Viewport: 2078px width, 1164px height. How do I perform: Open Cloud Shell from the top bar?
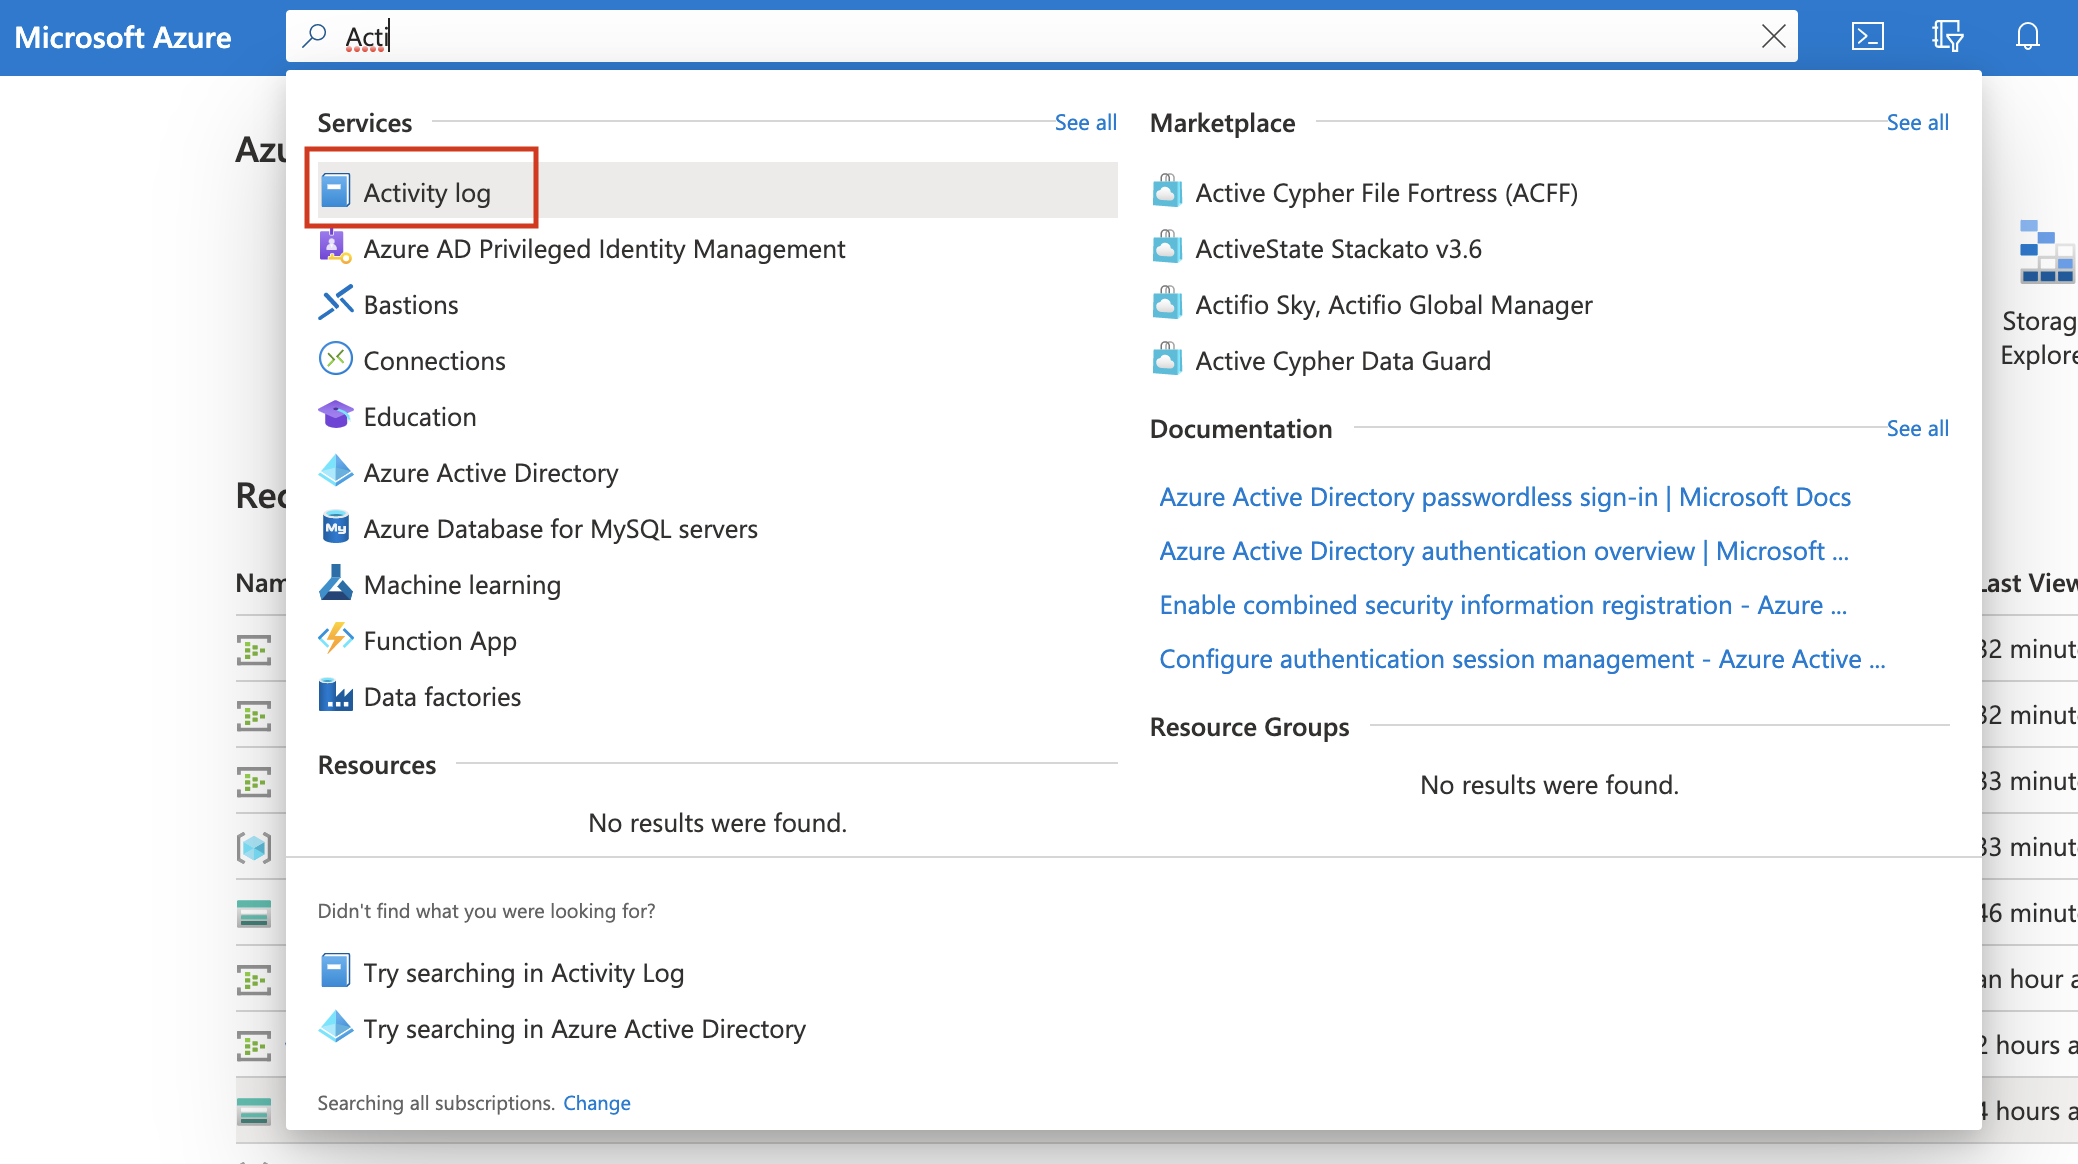click(x=1868, y=36)
